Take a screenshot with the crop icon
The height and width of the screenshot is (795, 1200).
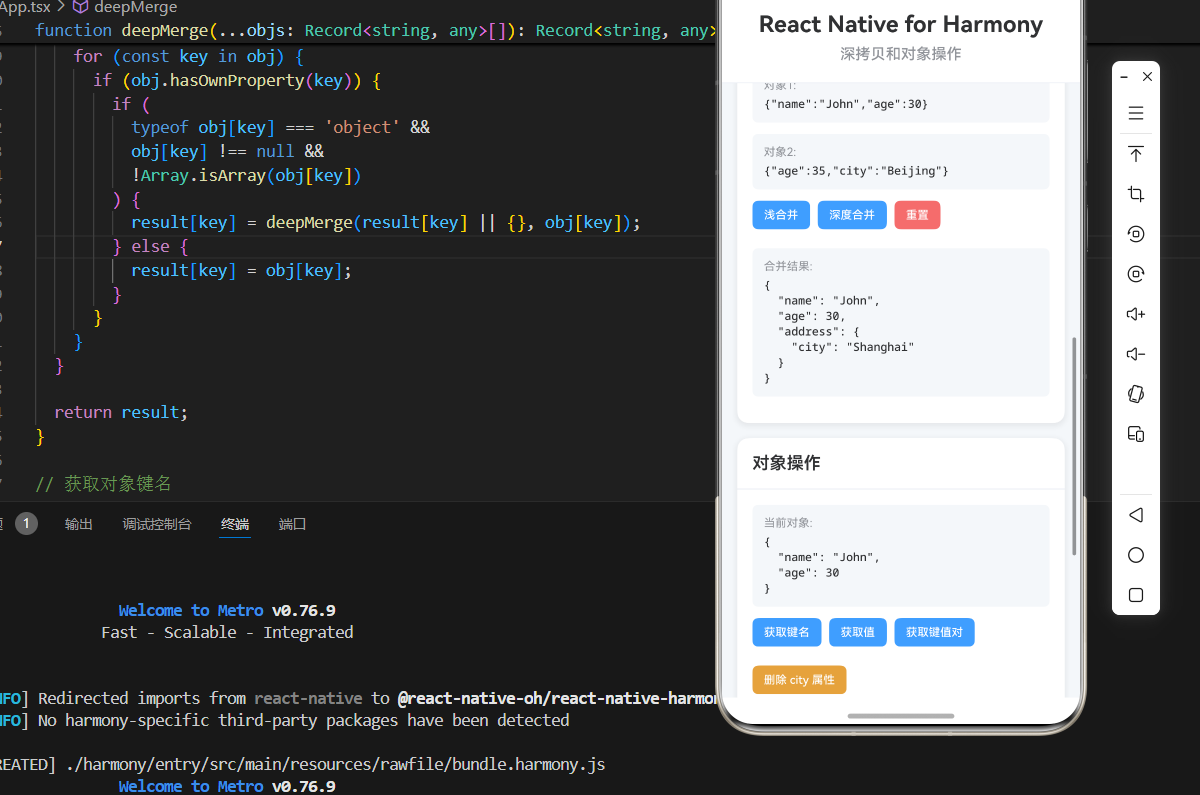tap(1136, 194)
